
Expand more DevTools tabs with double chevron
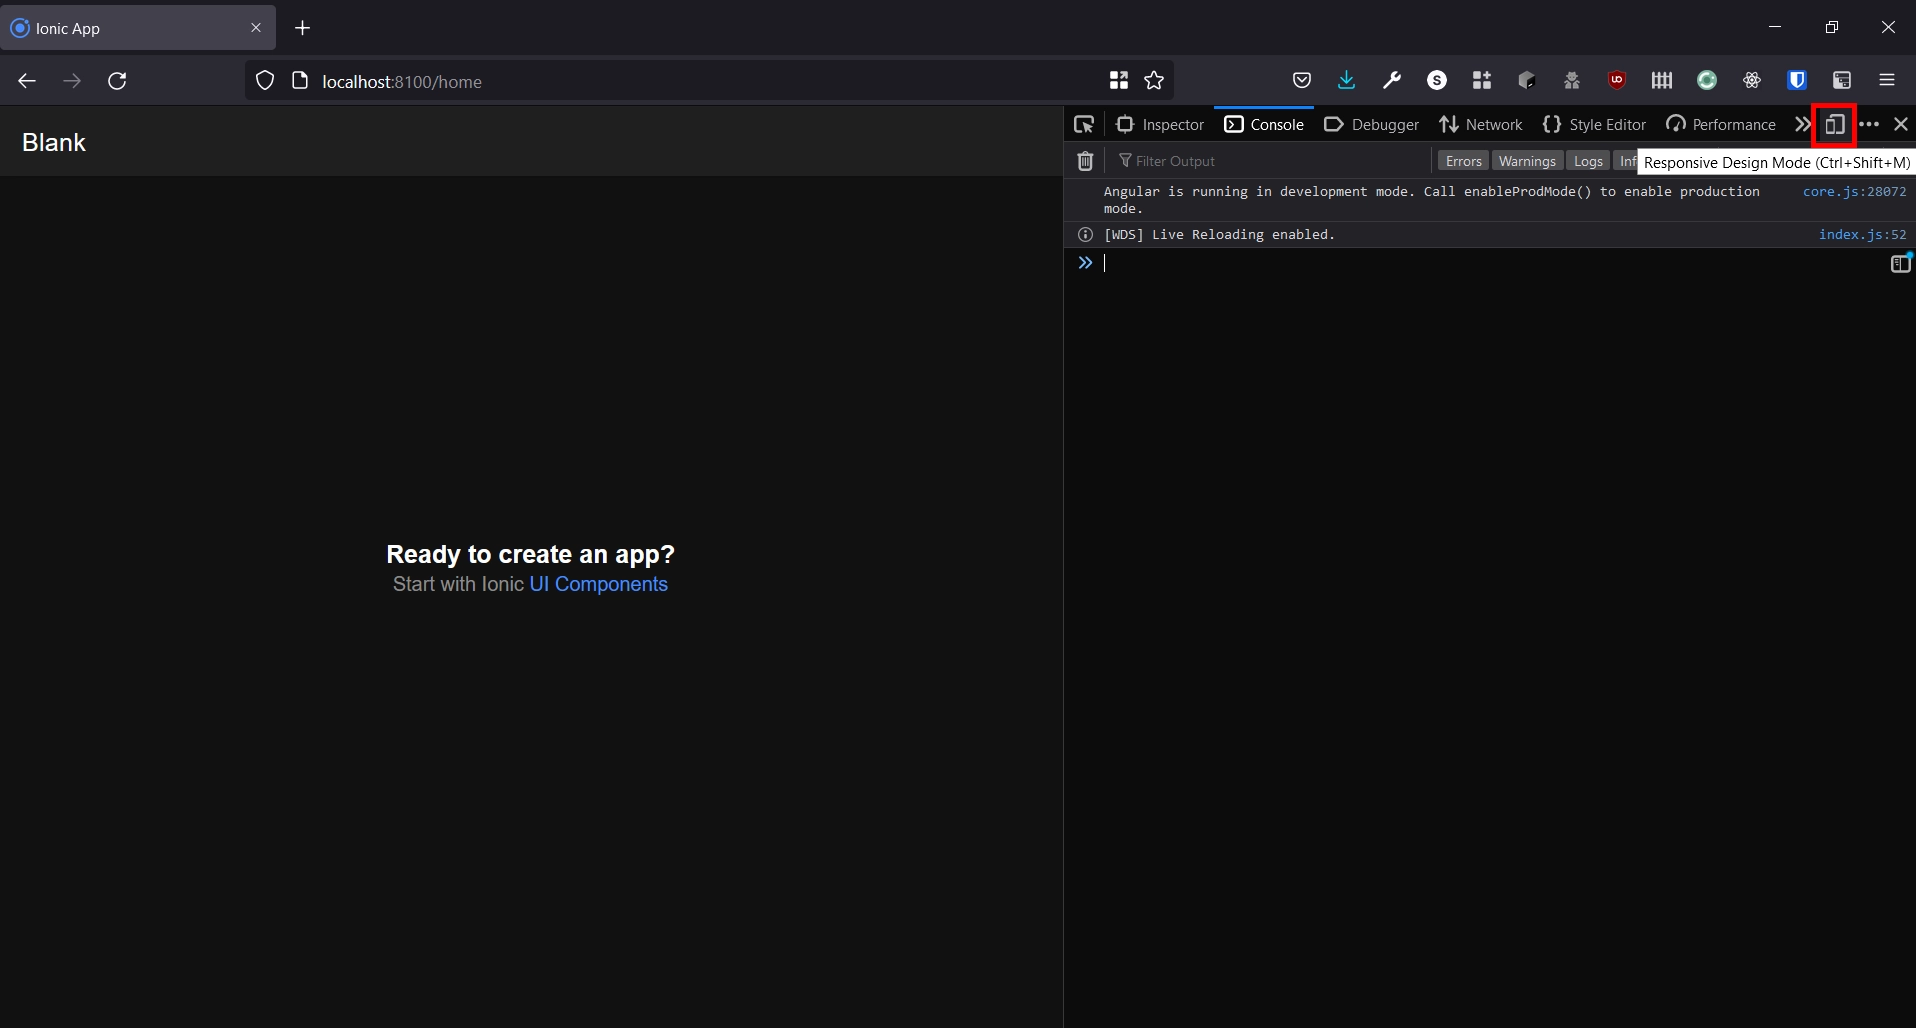click(1802, 124)
